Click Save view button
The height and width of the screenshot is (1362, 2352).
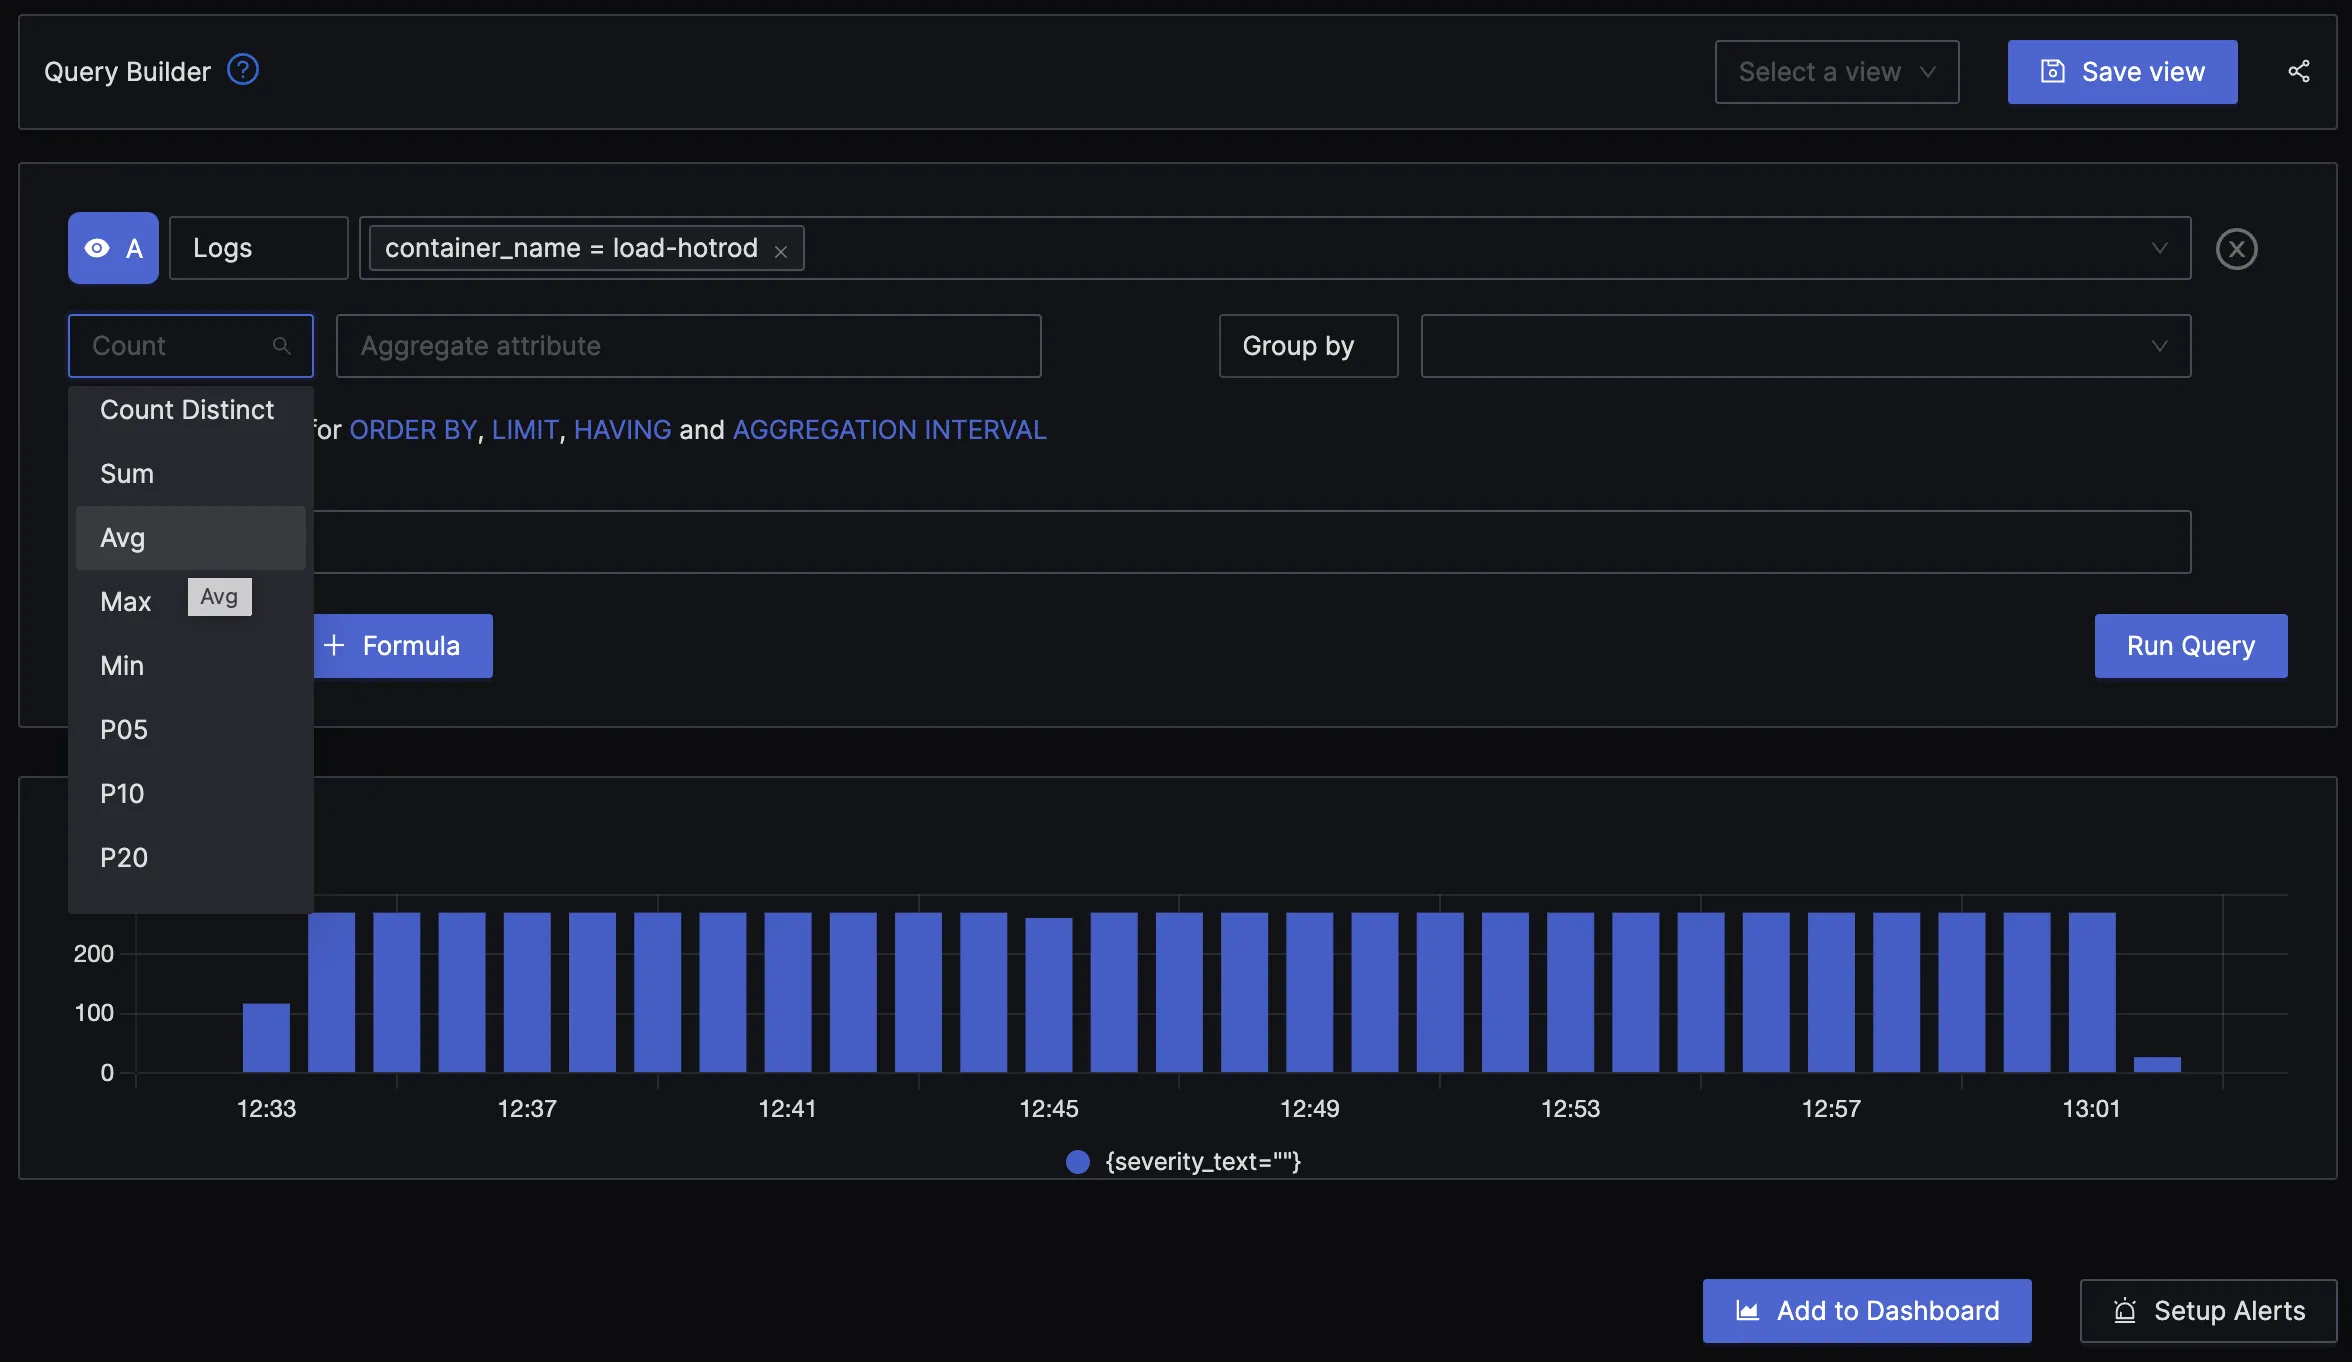[x=2122, y=72]
